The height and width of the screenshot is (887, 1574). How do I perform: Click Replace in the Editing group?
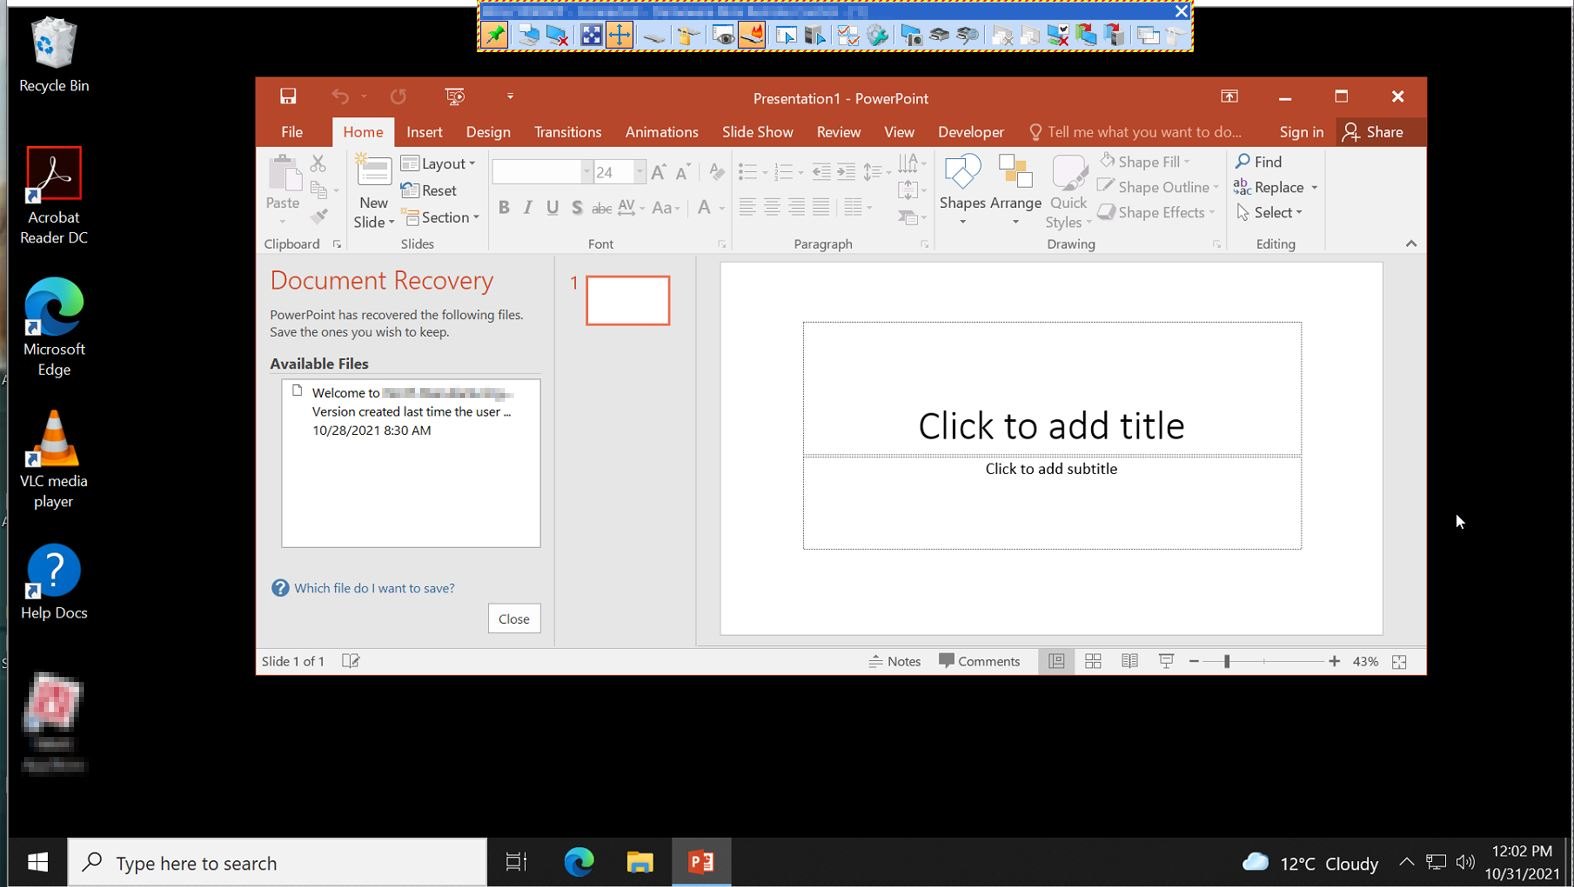pos(1276,187)
